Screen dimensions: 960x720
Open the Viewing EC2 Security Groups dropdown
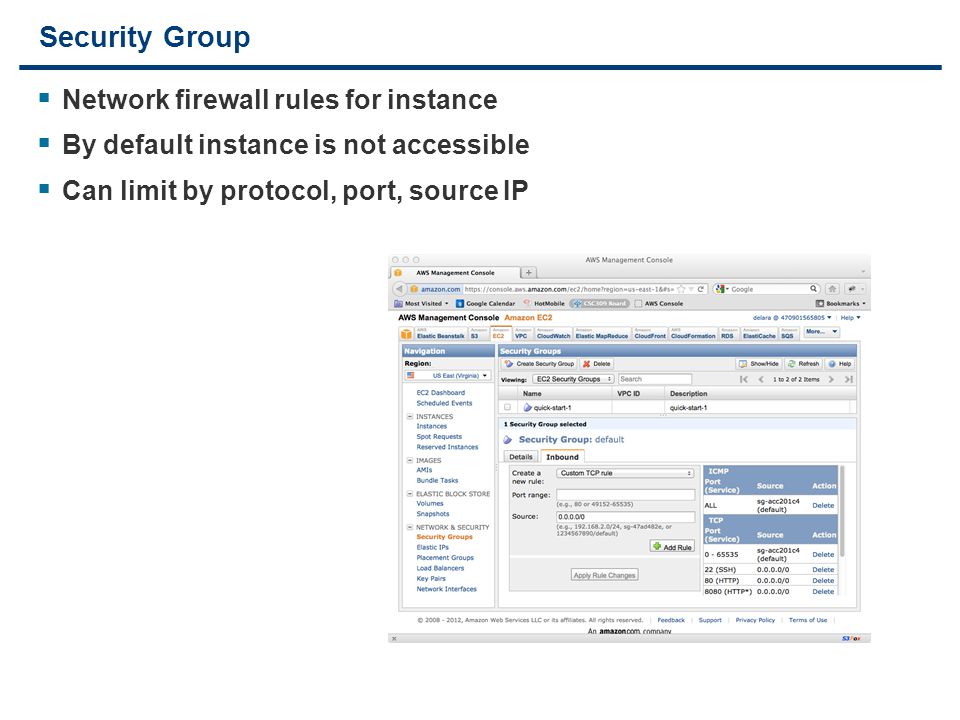[572, 380]
